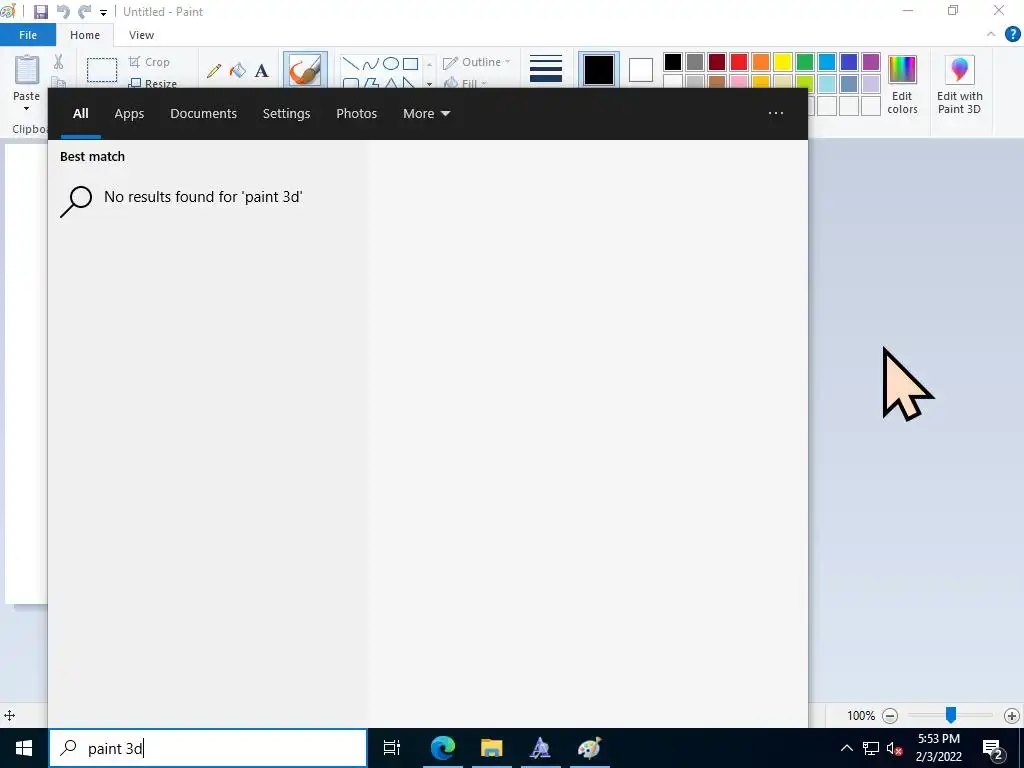Zoom in with the plus button
1024x768 pixels.
(1012, 716)
